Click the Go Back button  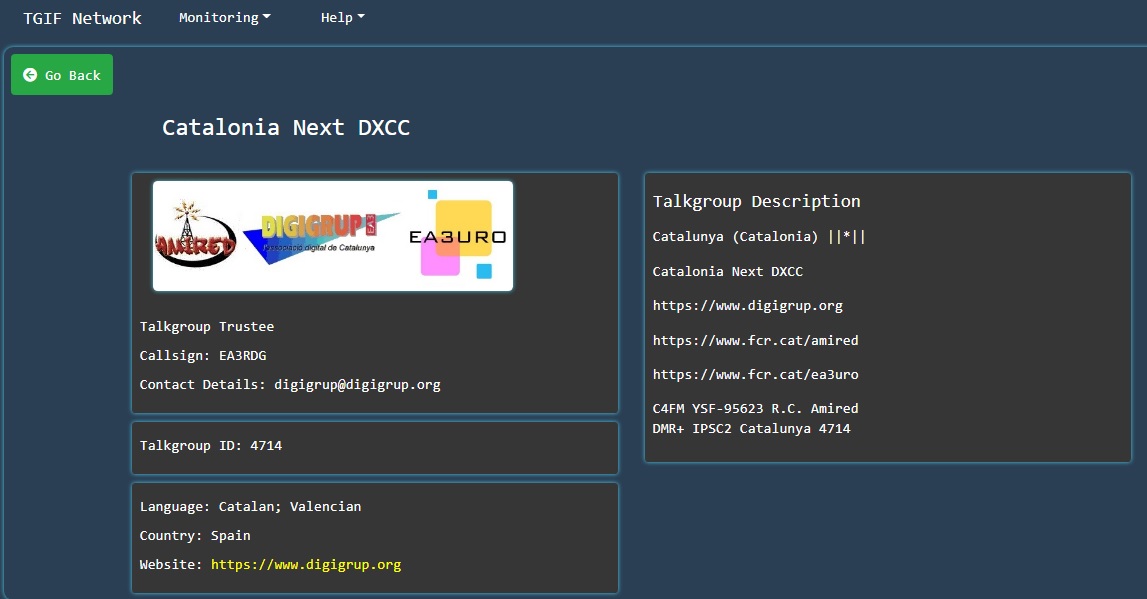[x=62, y=75]
